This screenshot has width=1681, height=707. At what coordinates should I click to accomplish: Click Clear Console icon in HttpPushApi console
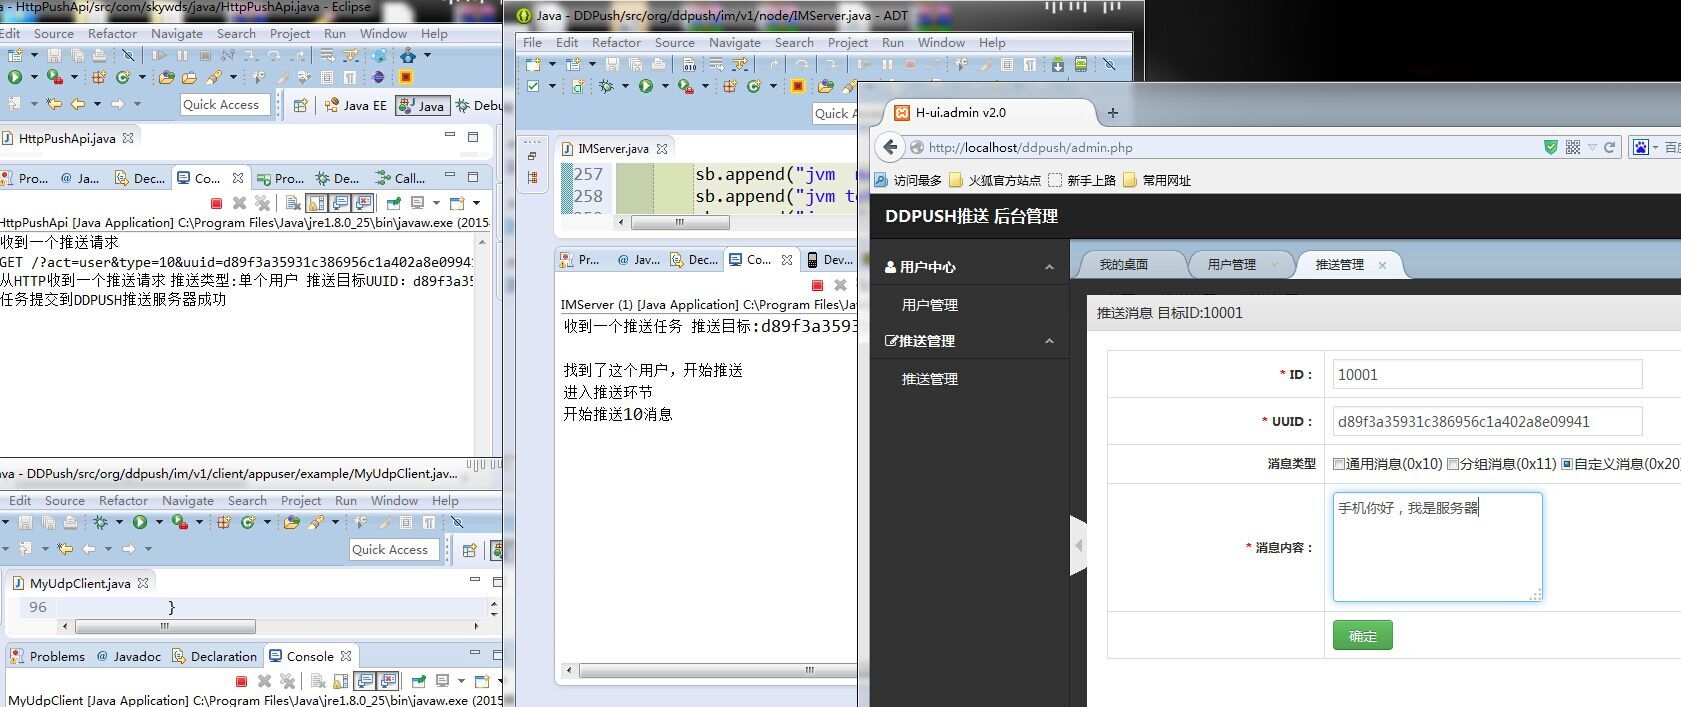click(293, 203)
